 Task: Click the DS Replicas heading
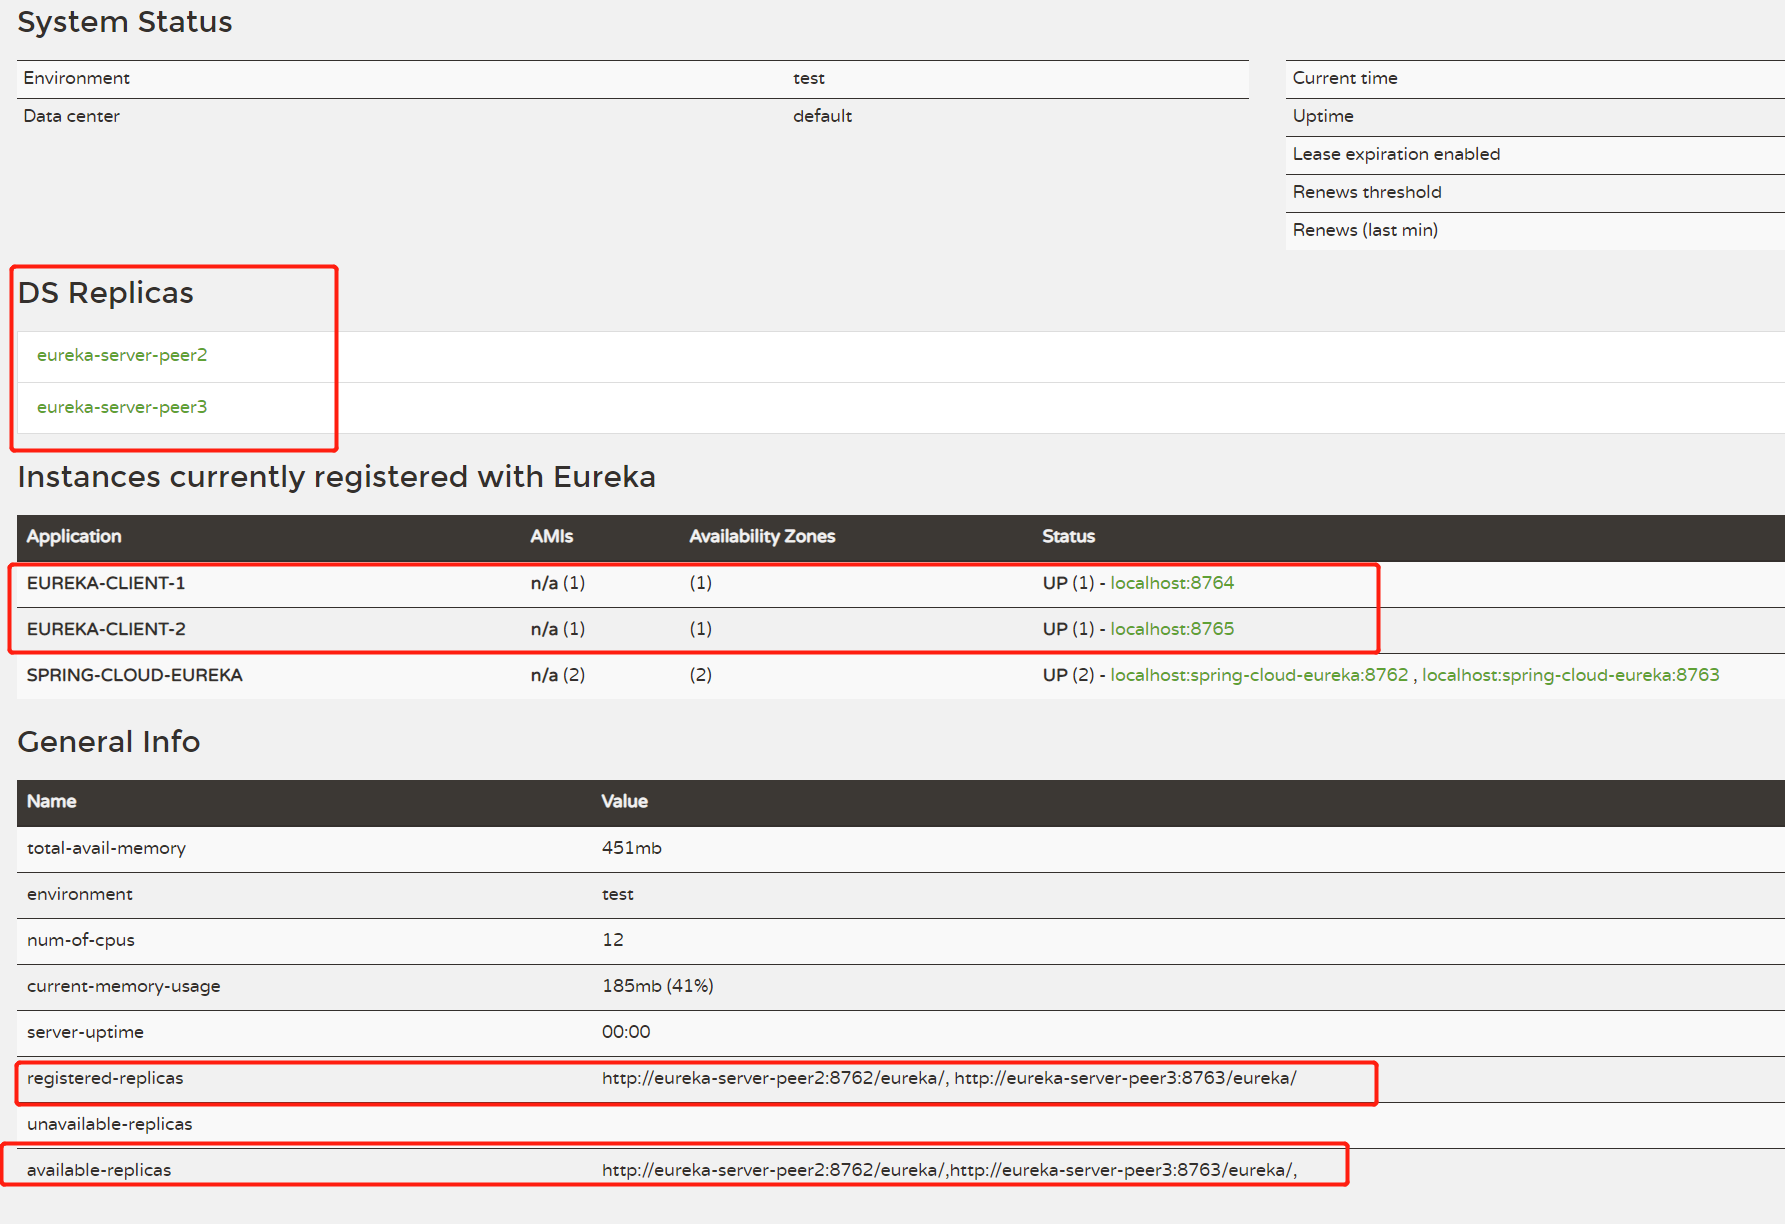106,293
